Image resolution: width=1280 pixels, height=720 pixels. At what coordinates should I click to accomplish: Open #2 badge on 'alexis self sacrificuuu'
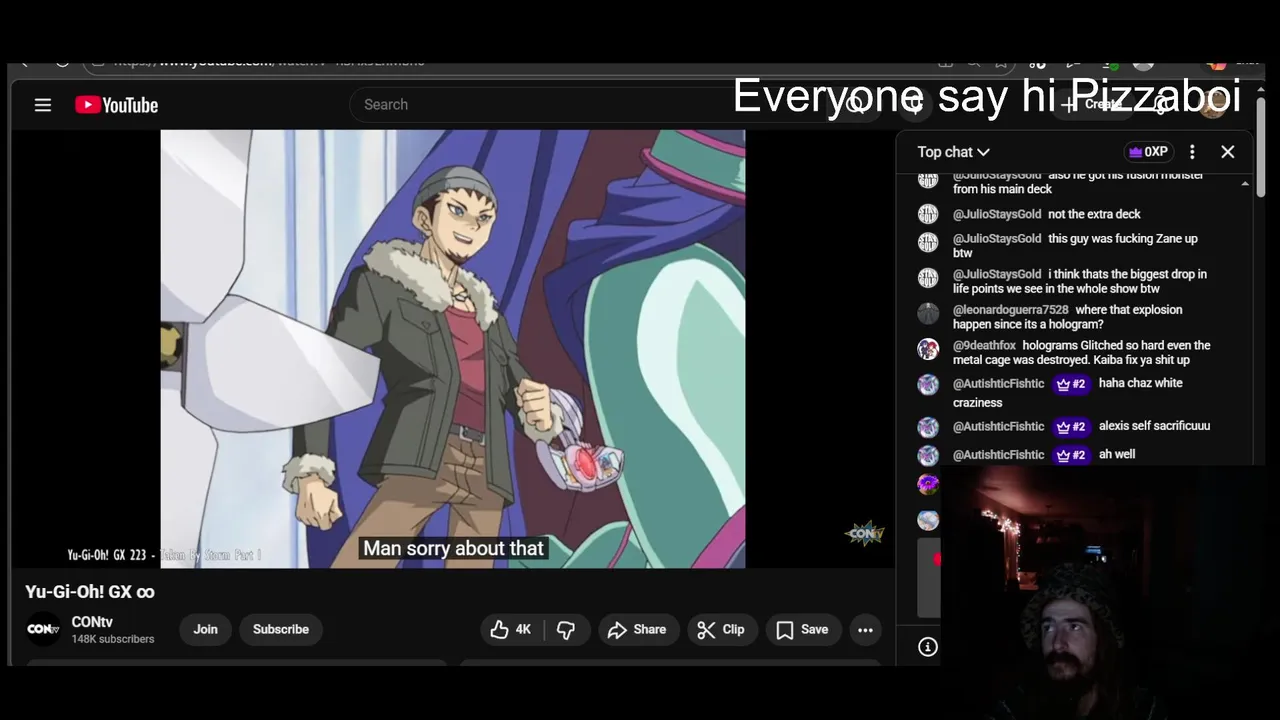click(1071, 427)
